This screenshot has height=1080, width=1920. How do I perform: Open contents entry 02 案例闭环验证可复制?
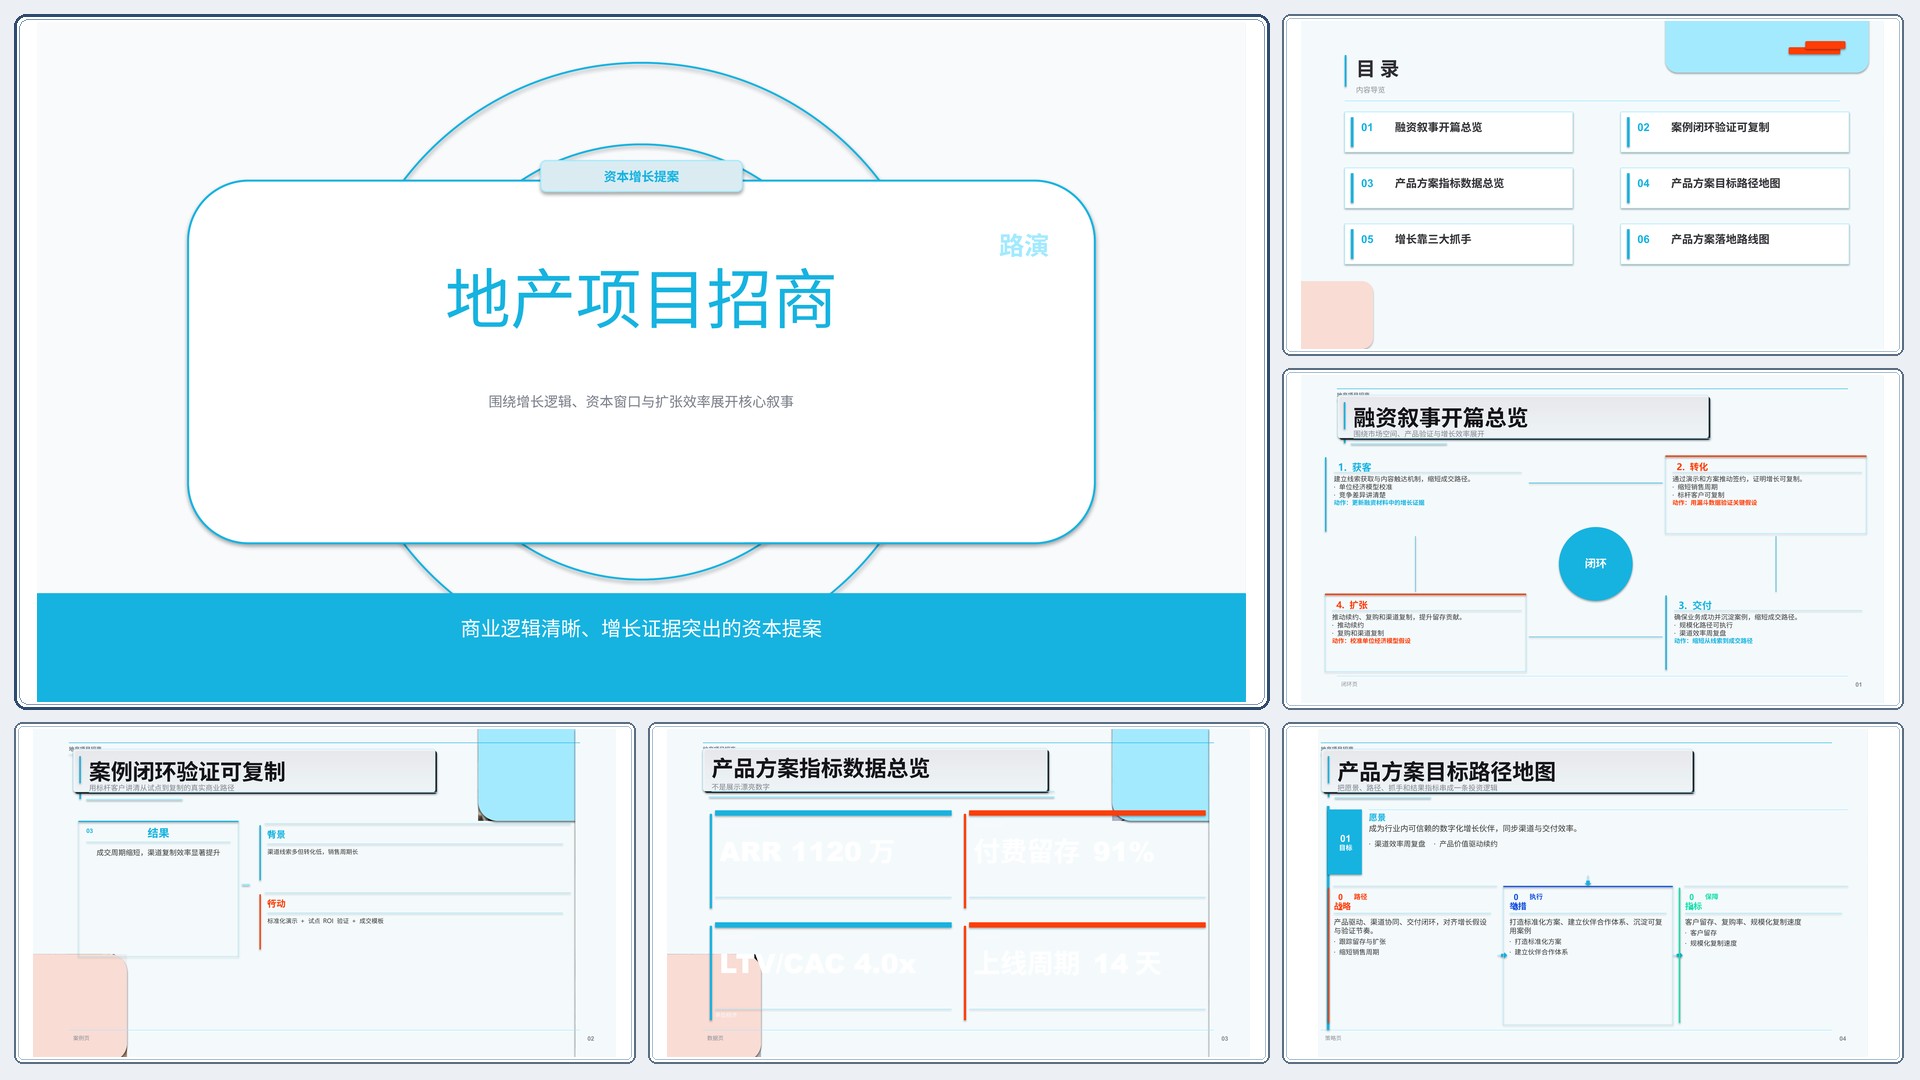[x=1736, y=131]
